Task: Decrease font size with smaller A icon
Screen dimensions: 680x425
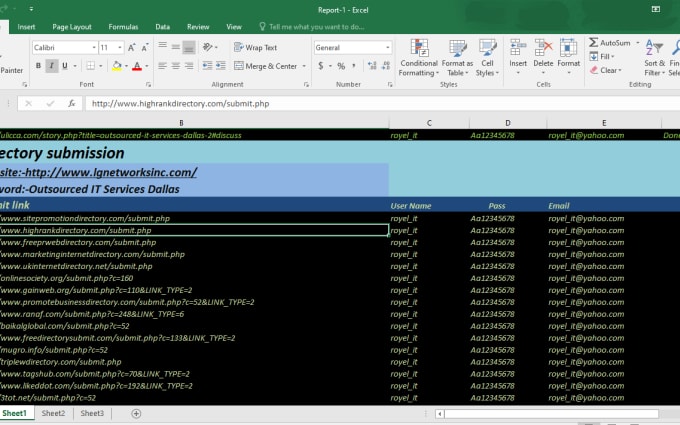Action: click(x=145, y=48)
